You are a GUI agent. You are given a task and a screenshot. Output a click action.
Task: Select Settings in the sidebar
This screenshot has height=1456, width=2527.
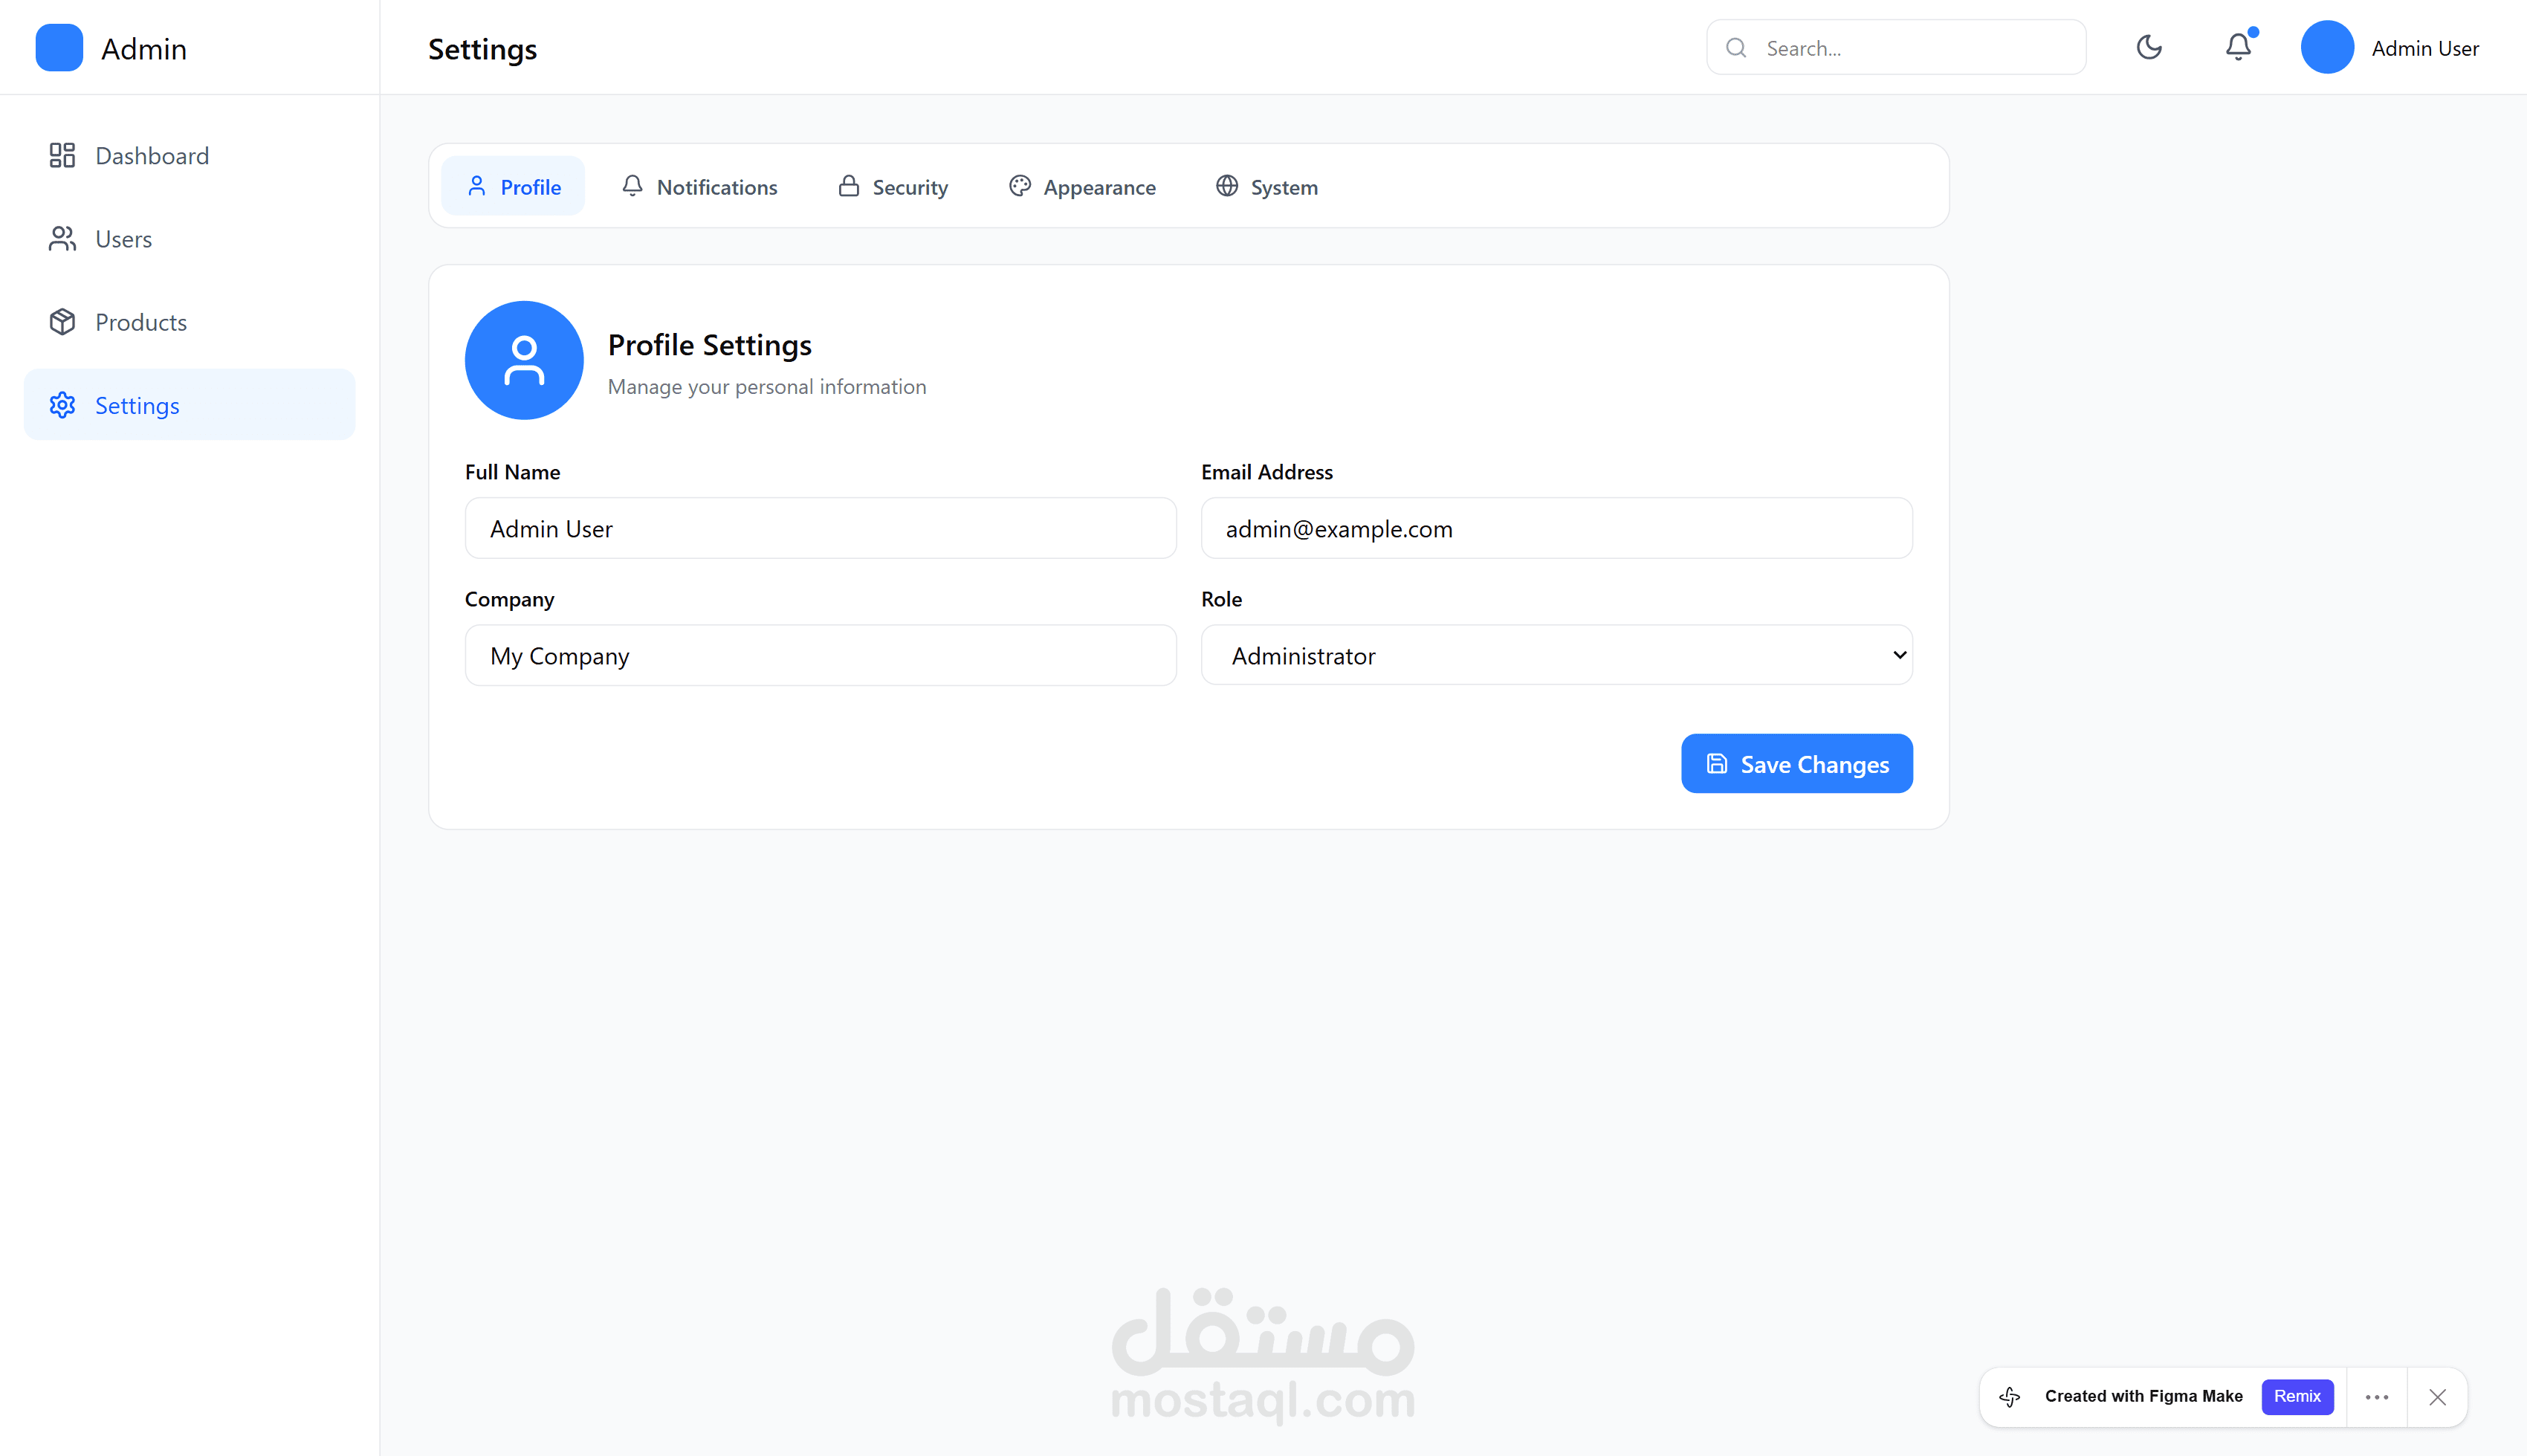[x=137, y=405]
